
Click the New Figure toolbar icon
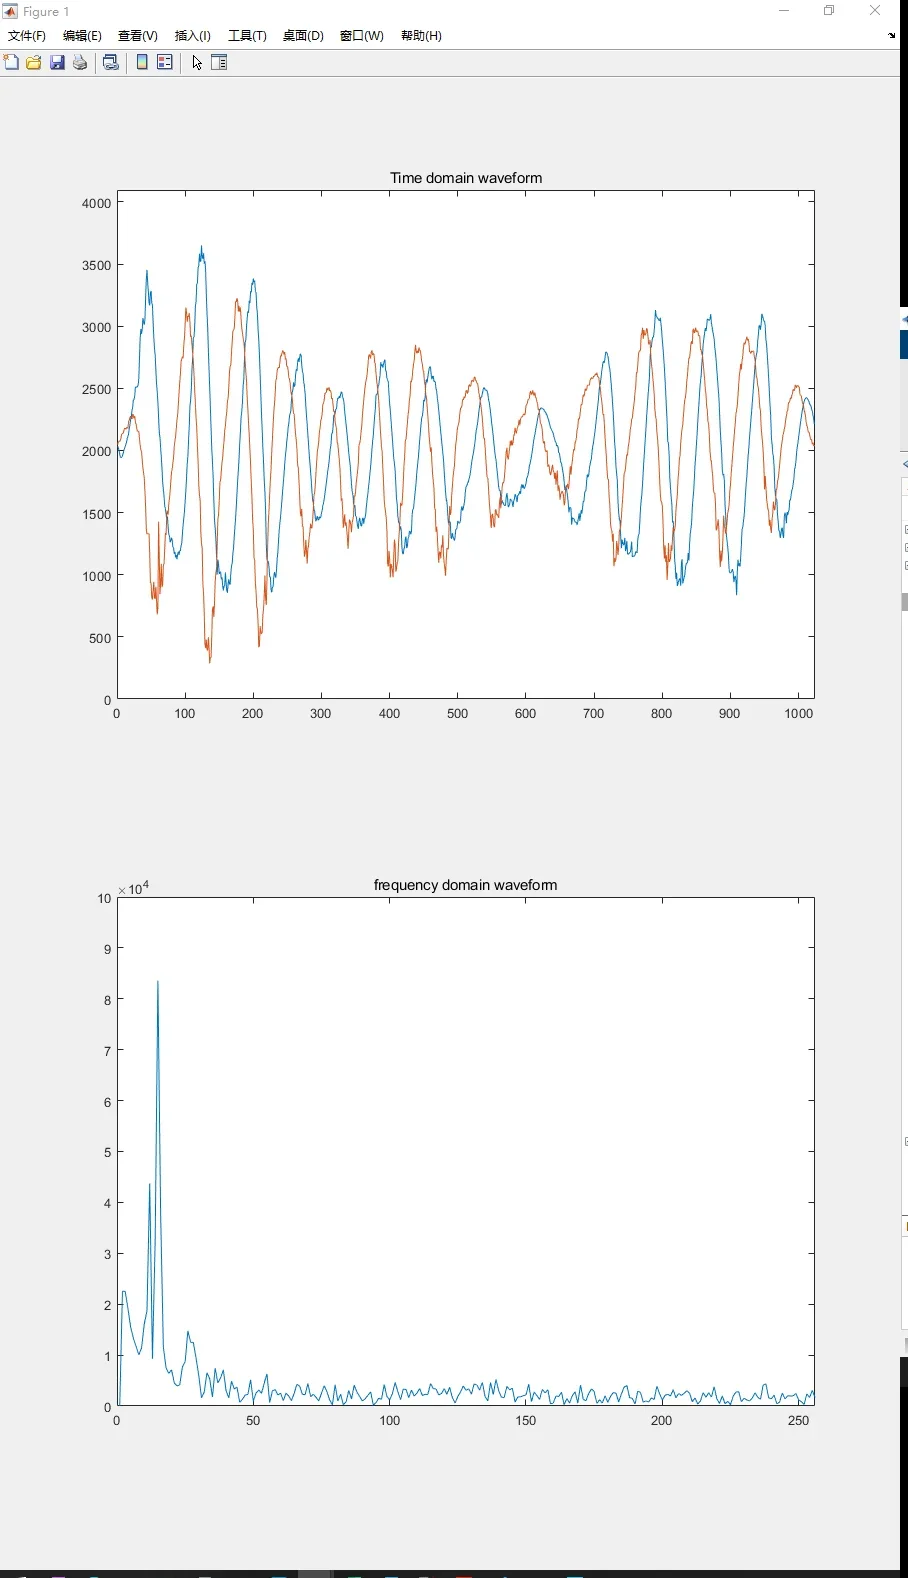coord(11,62)
